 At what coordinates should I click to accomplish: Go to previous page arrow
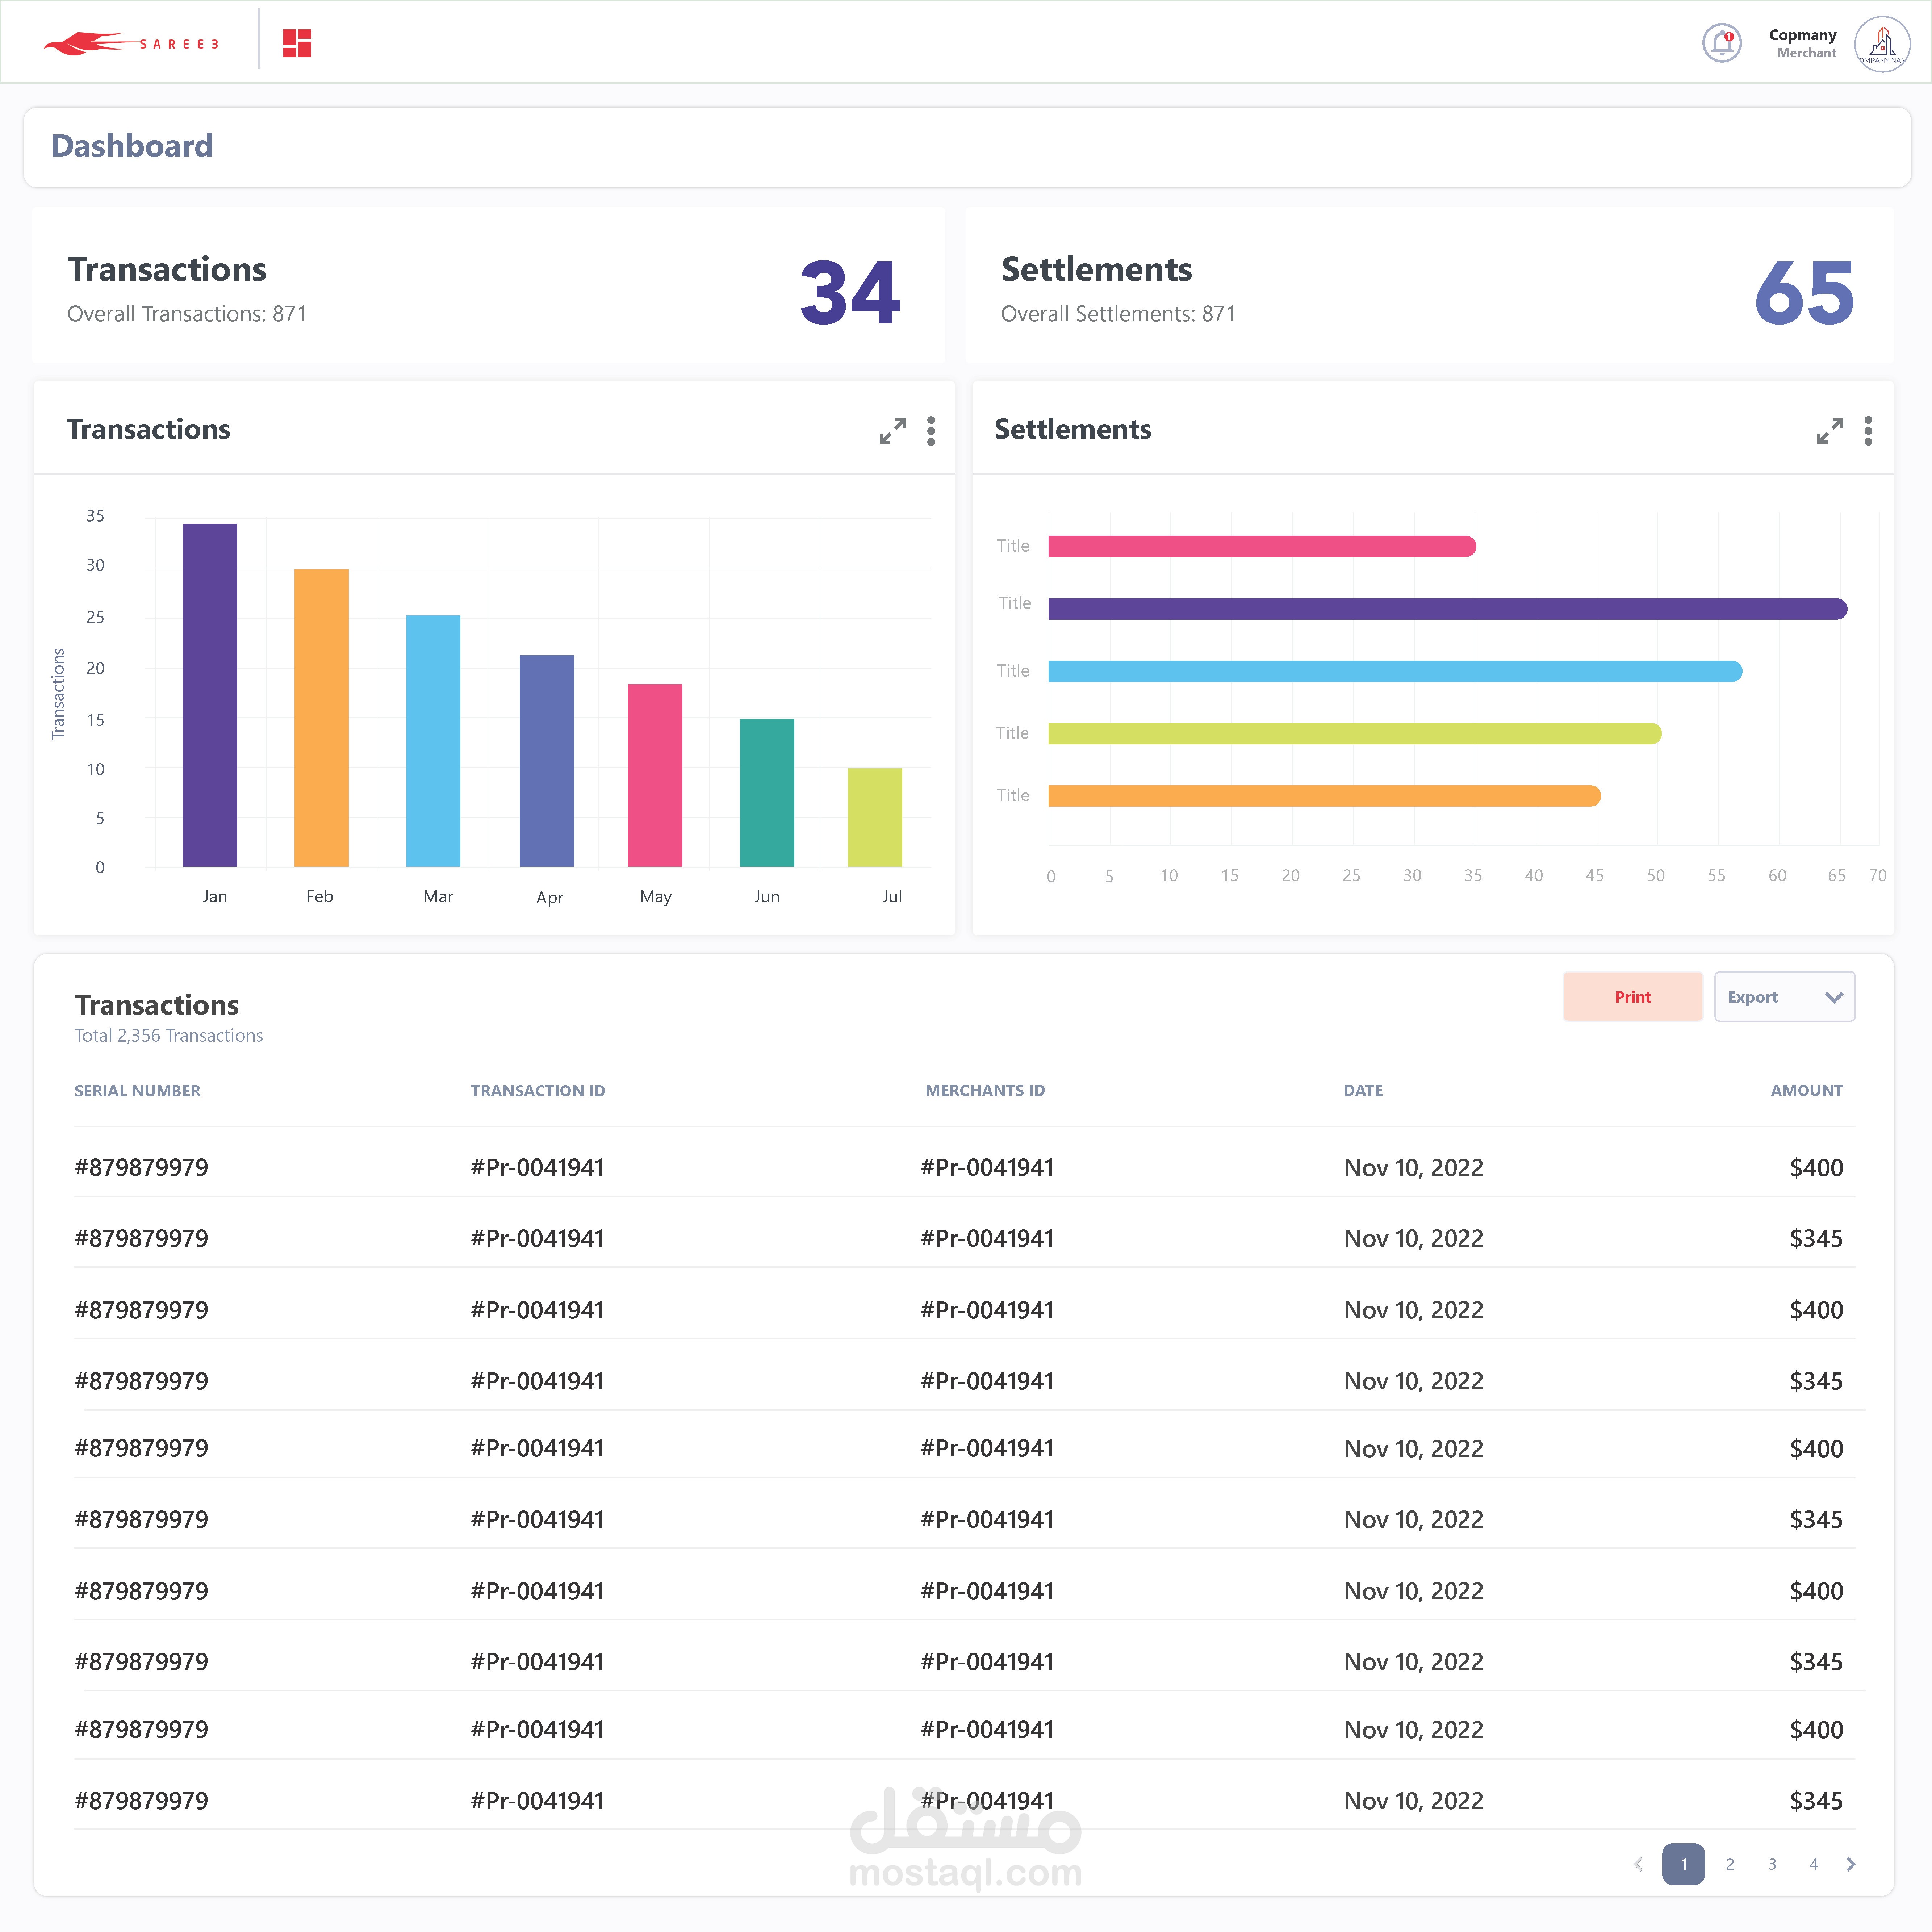pyautogui.click(x=1638, y=1864)
